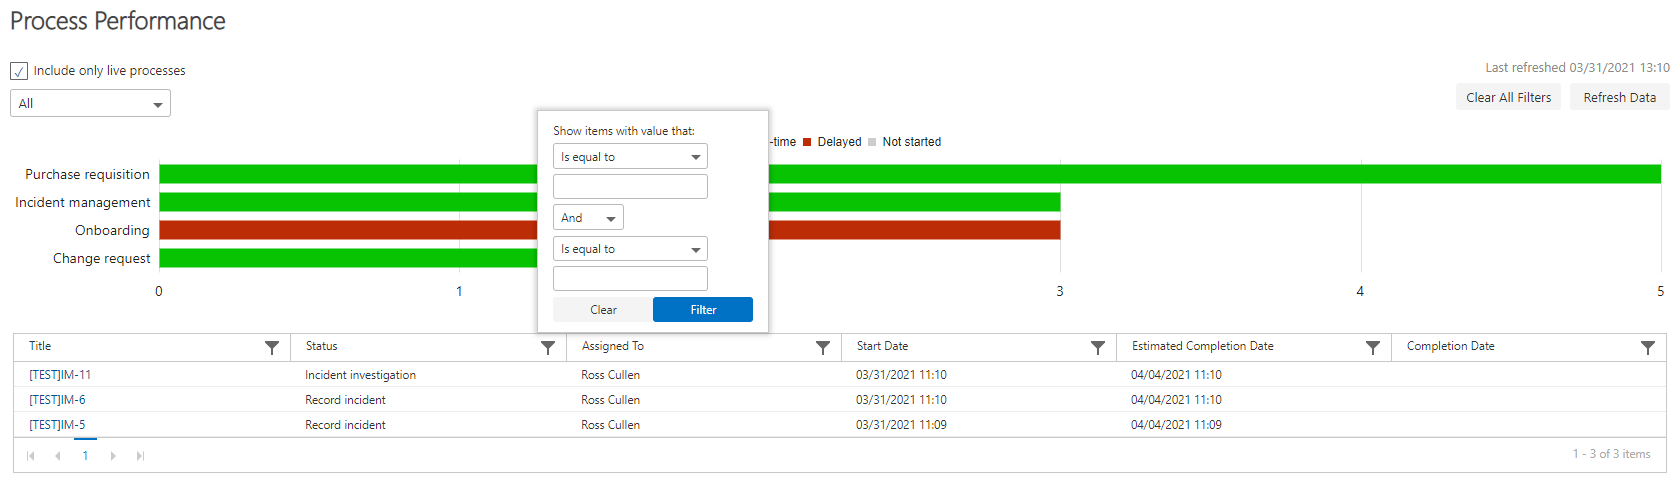Click the Delayed red legend swatch
Viewport: 1680px width, 482px height.
tap(807, 142)
